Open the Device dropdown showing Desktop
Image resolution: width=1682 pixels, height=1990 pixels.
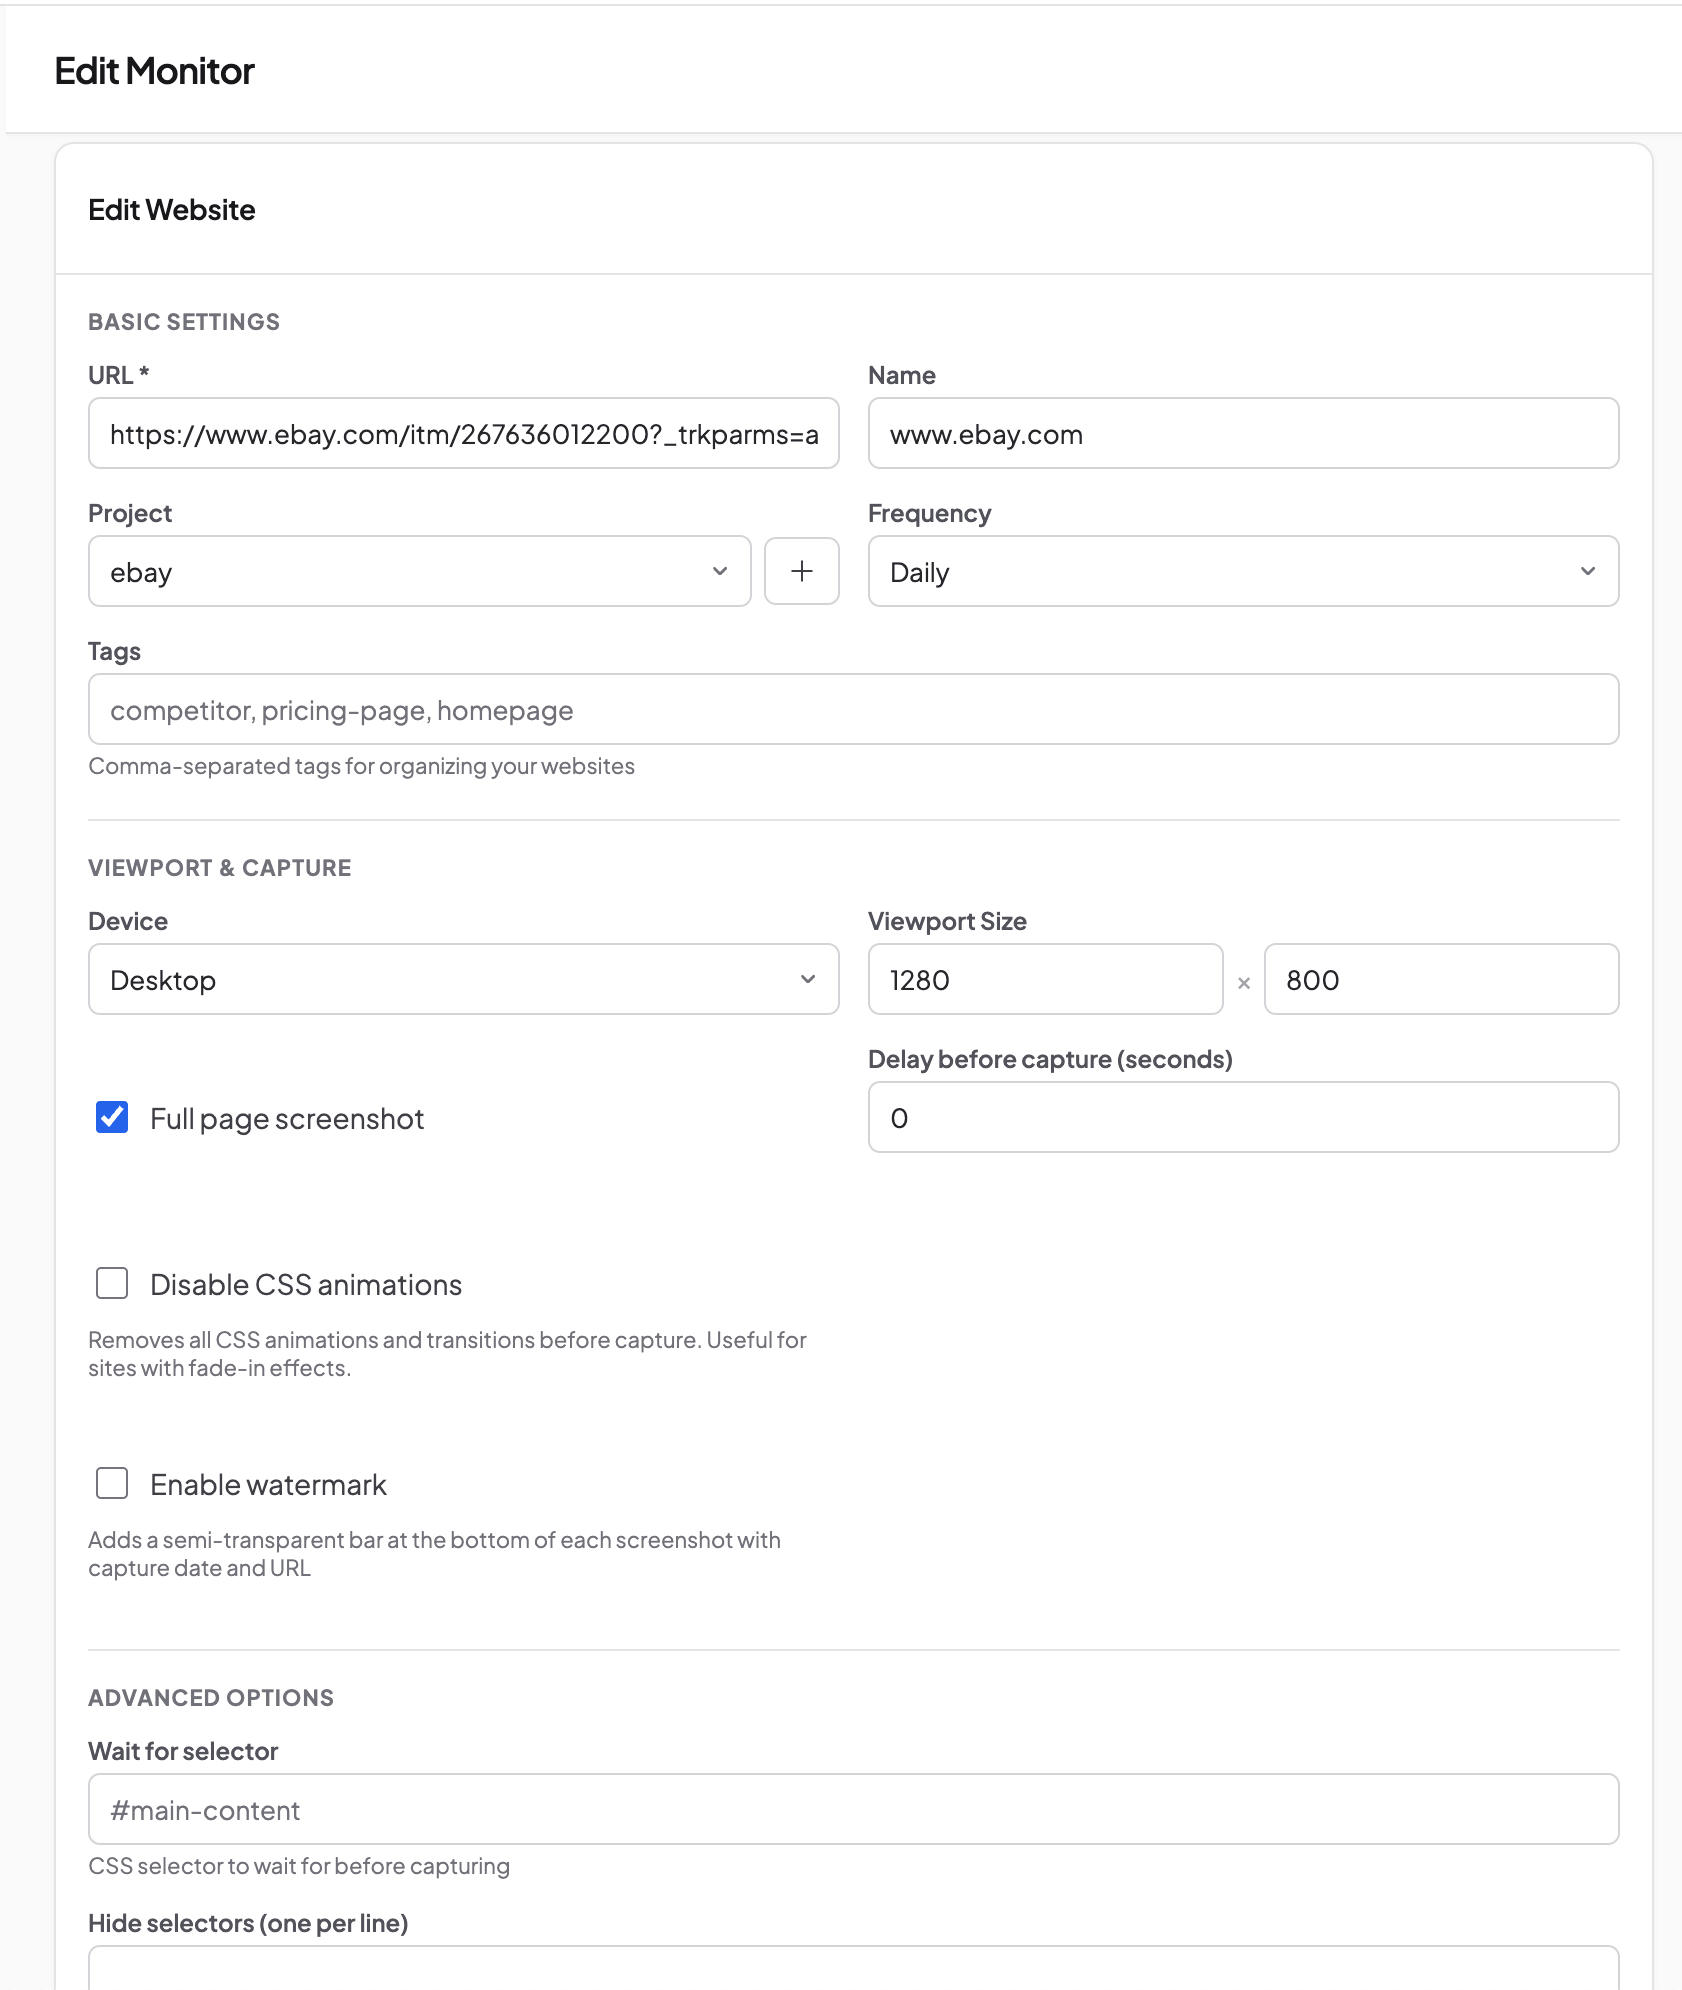click(x=463, y=980)
